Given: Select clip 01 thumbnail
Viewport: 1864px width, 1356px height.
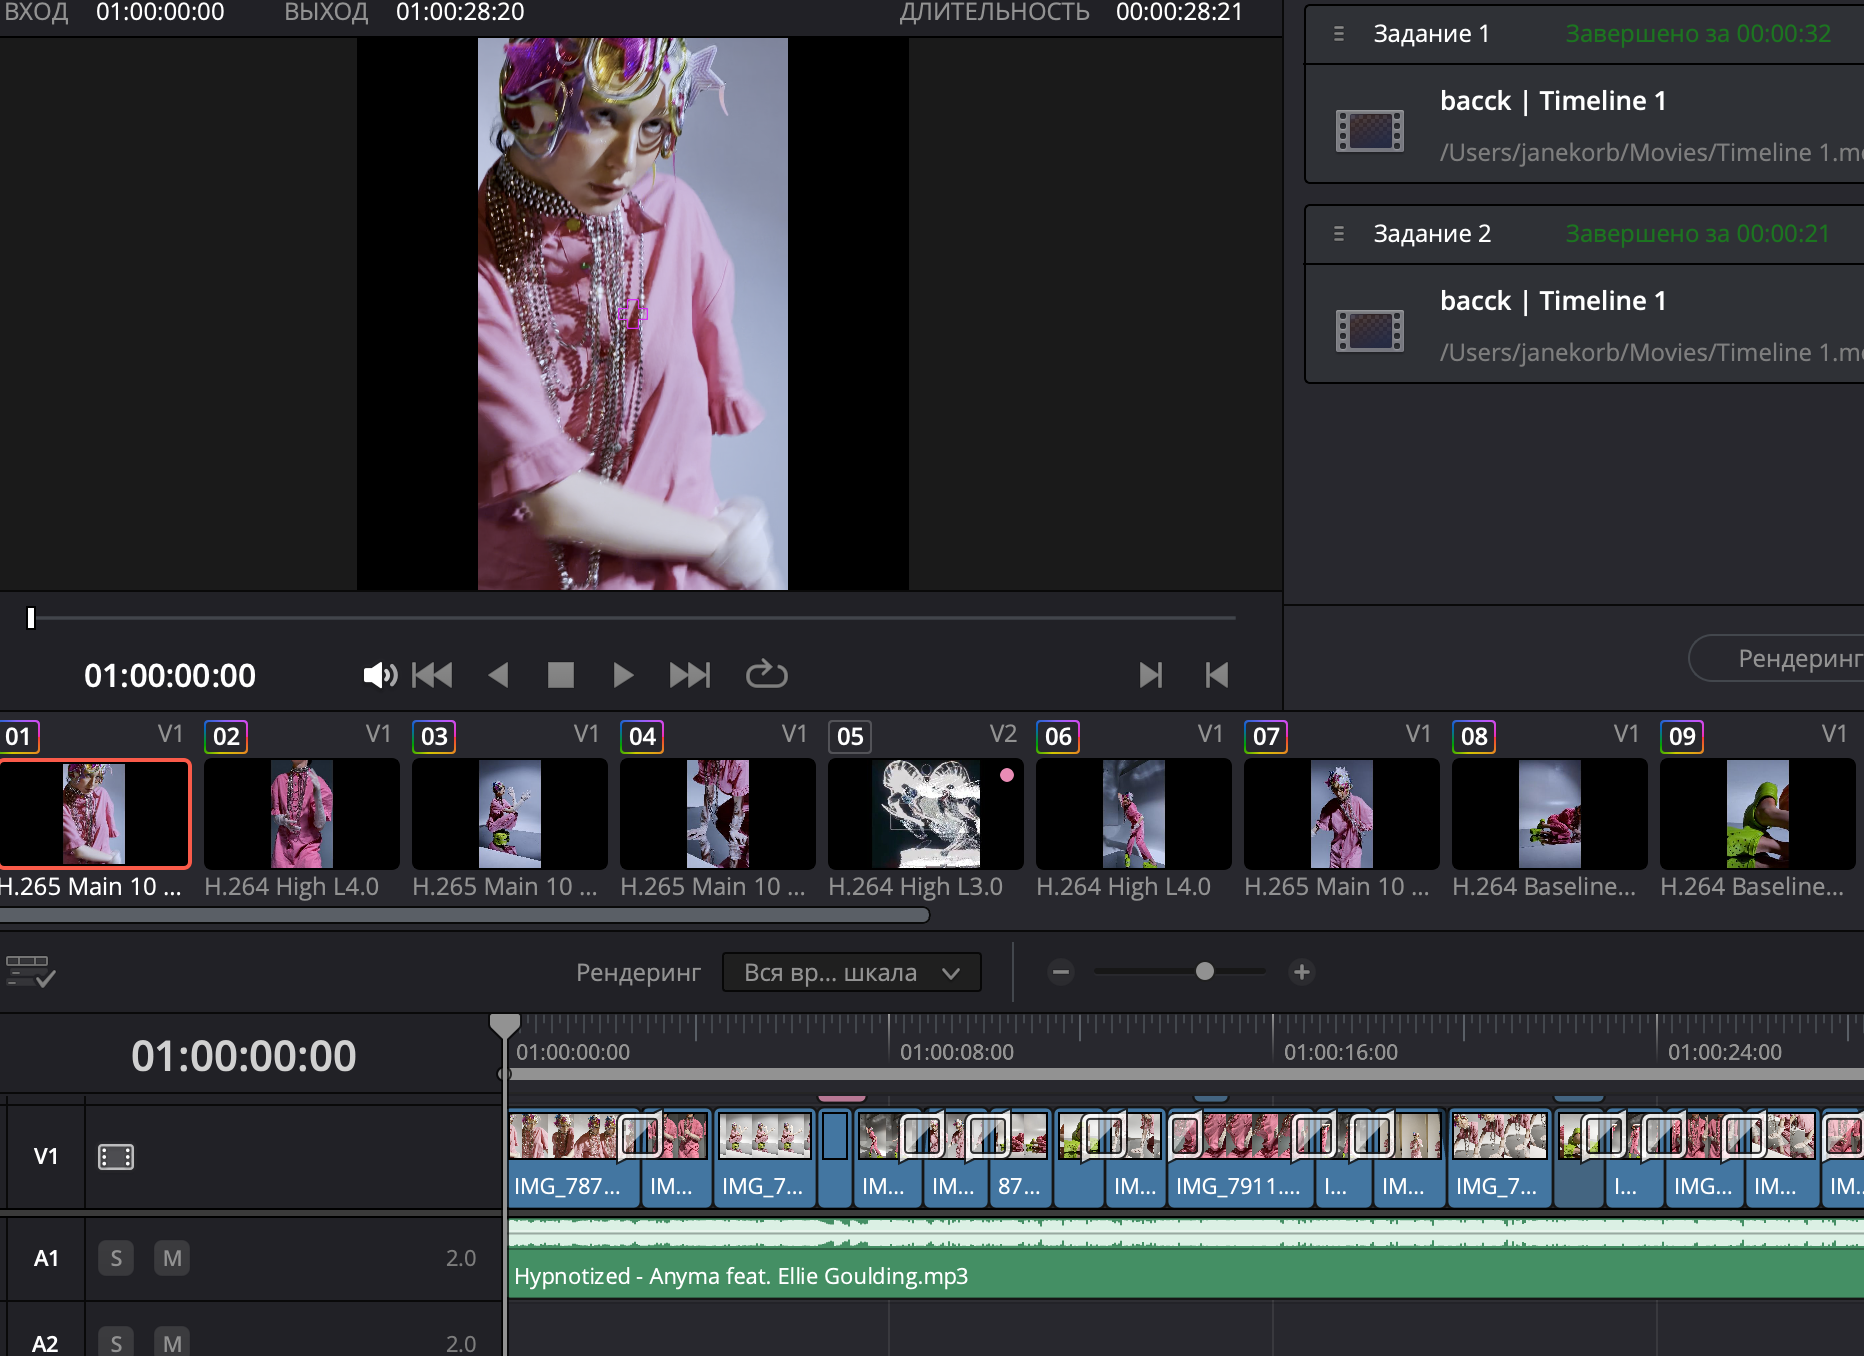Looking at the screenshot, I should [x=94, y=814].
